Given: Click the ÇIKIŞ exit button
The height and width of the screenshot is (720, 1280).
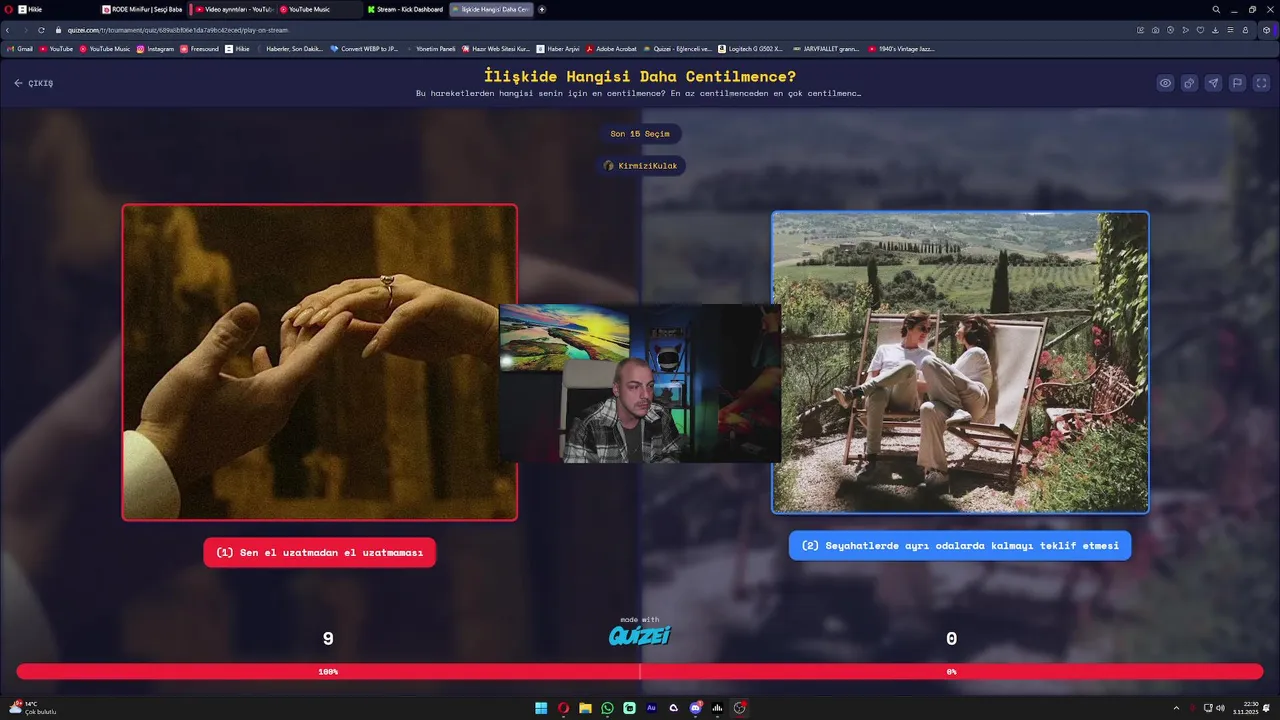Looking at the screenshot, I should tap(34, 83).
